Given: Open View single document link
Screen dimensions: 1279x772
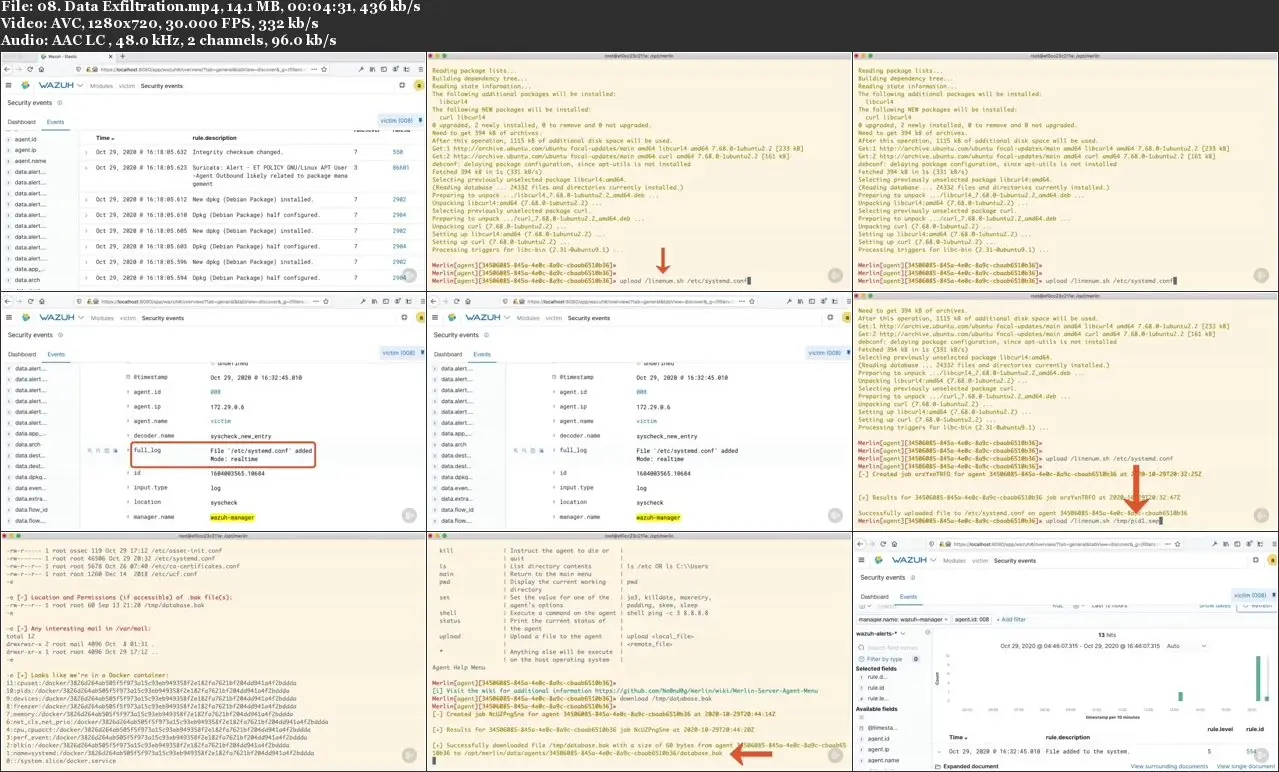Looking at the screenshot, I should (x=1246, y=766).
